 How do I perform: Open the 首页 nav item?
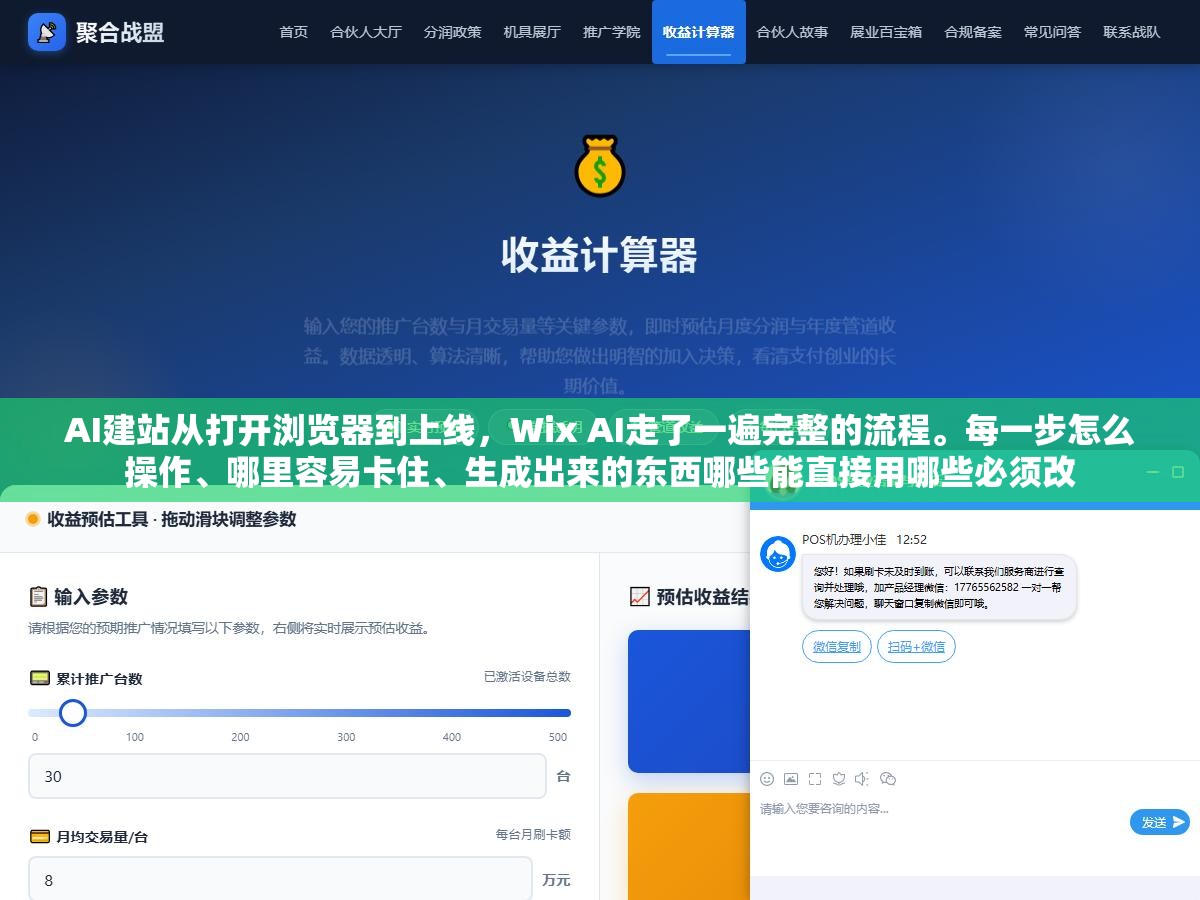click(x=294, y=32)
